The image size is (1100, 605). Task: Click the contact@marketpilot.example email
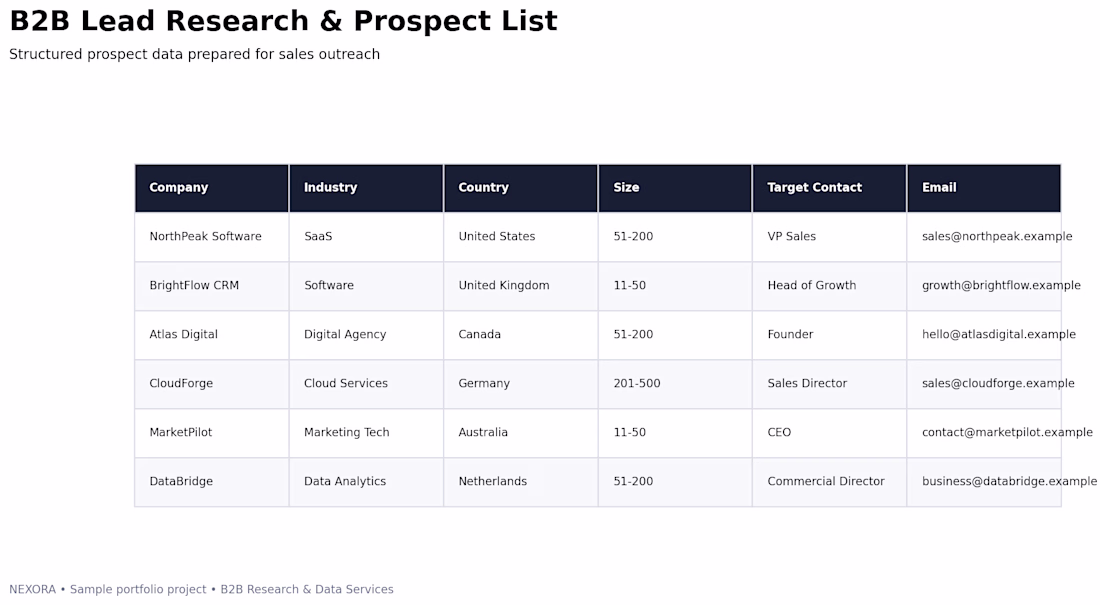1007,433
